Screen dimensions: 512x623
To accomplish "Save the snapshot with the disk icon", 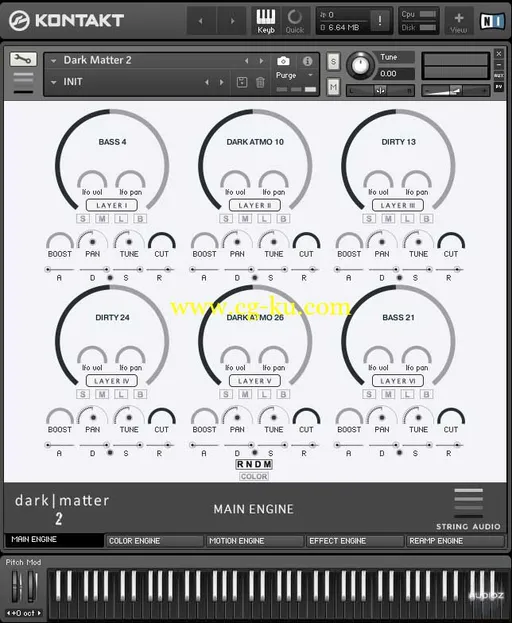I will [242, 82].
